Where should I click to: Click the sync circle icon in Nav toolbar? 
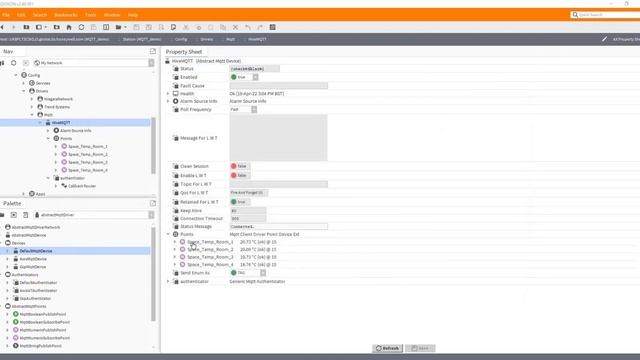(13, 63)
